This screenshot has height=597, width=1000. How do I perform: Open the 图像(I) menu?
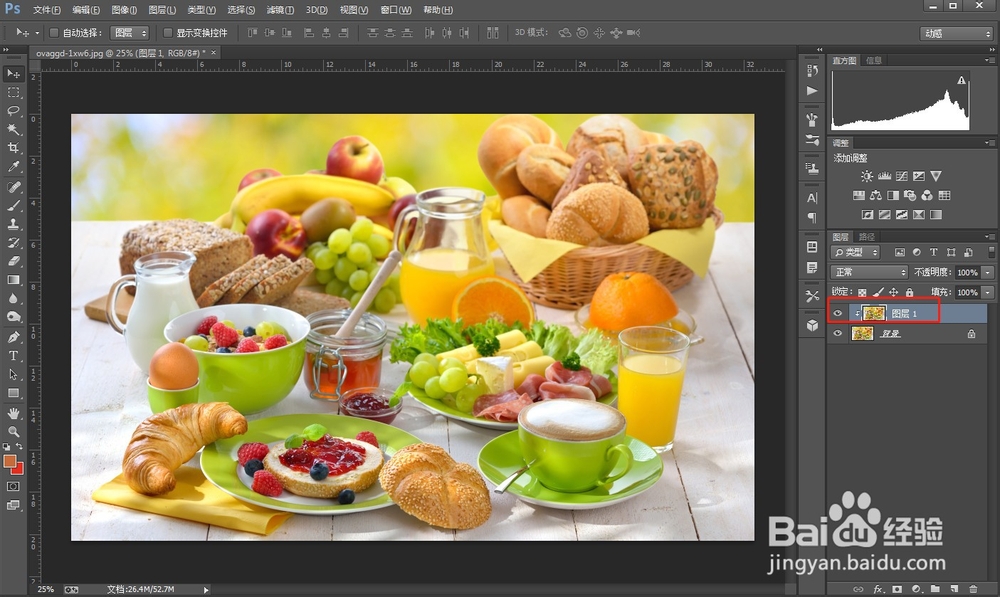(124, 10)
